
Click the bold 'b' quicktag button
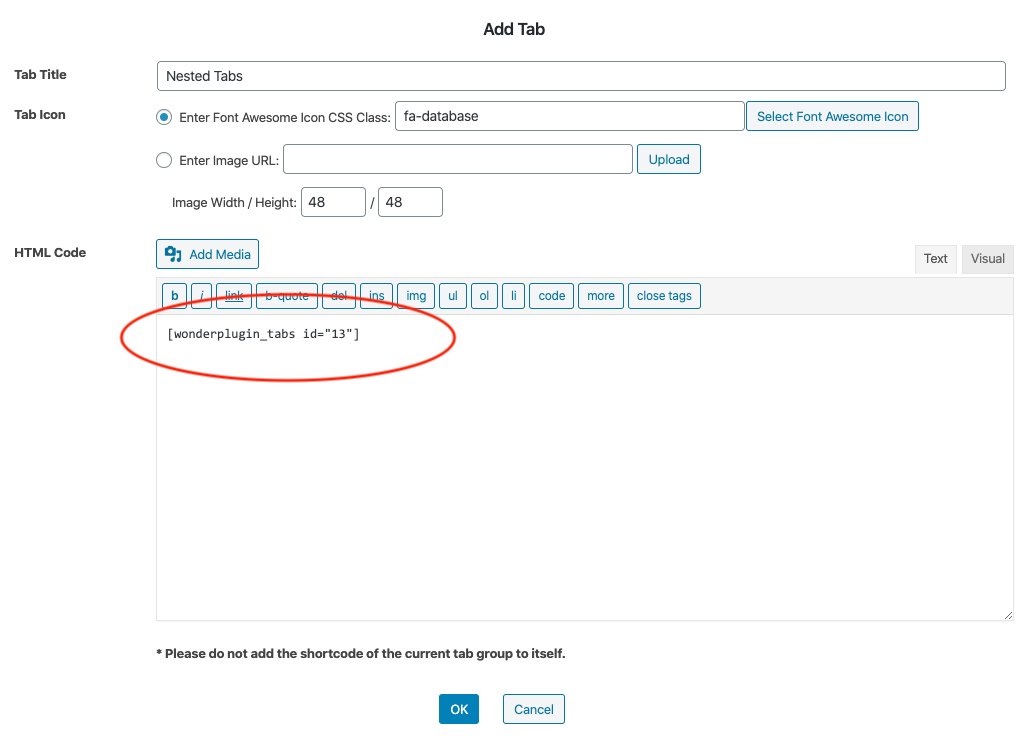(174, 296)
